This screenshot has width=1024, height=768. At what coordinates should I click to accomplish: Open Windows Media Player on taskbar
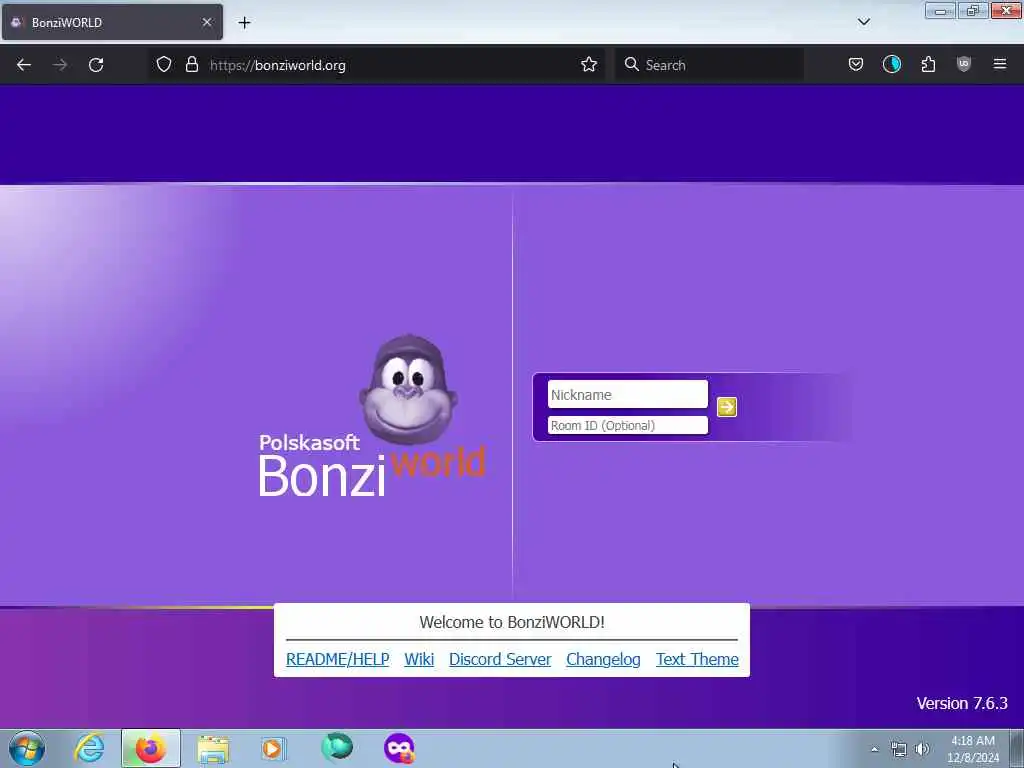click(x=274, y=748)
